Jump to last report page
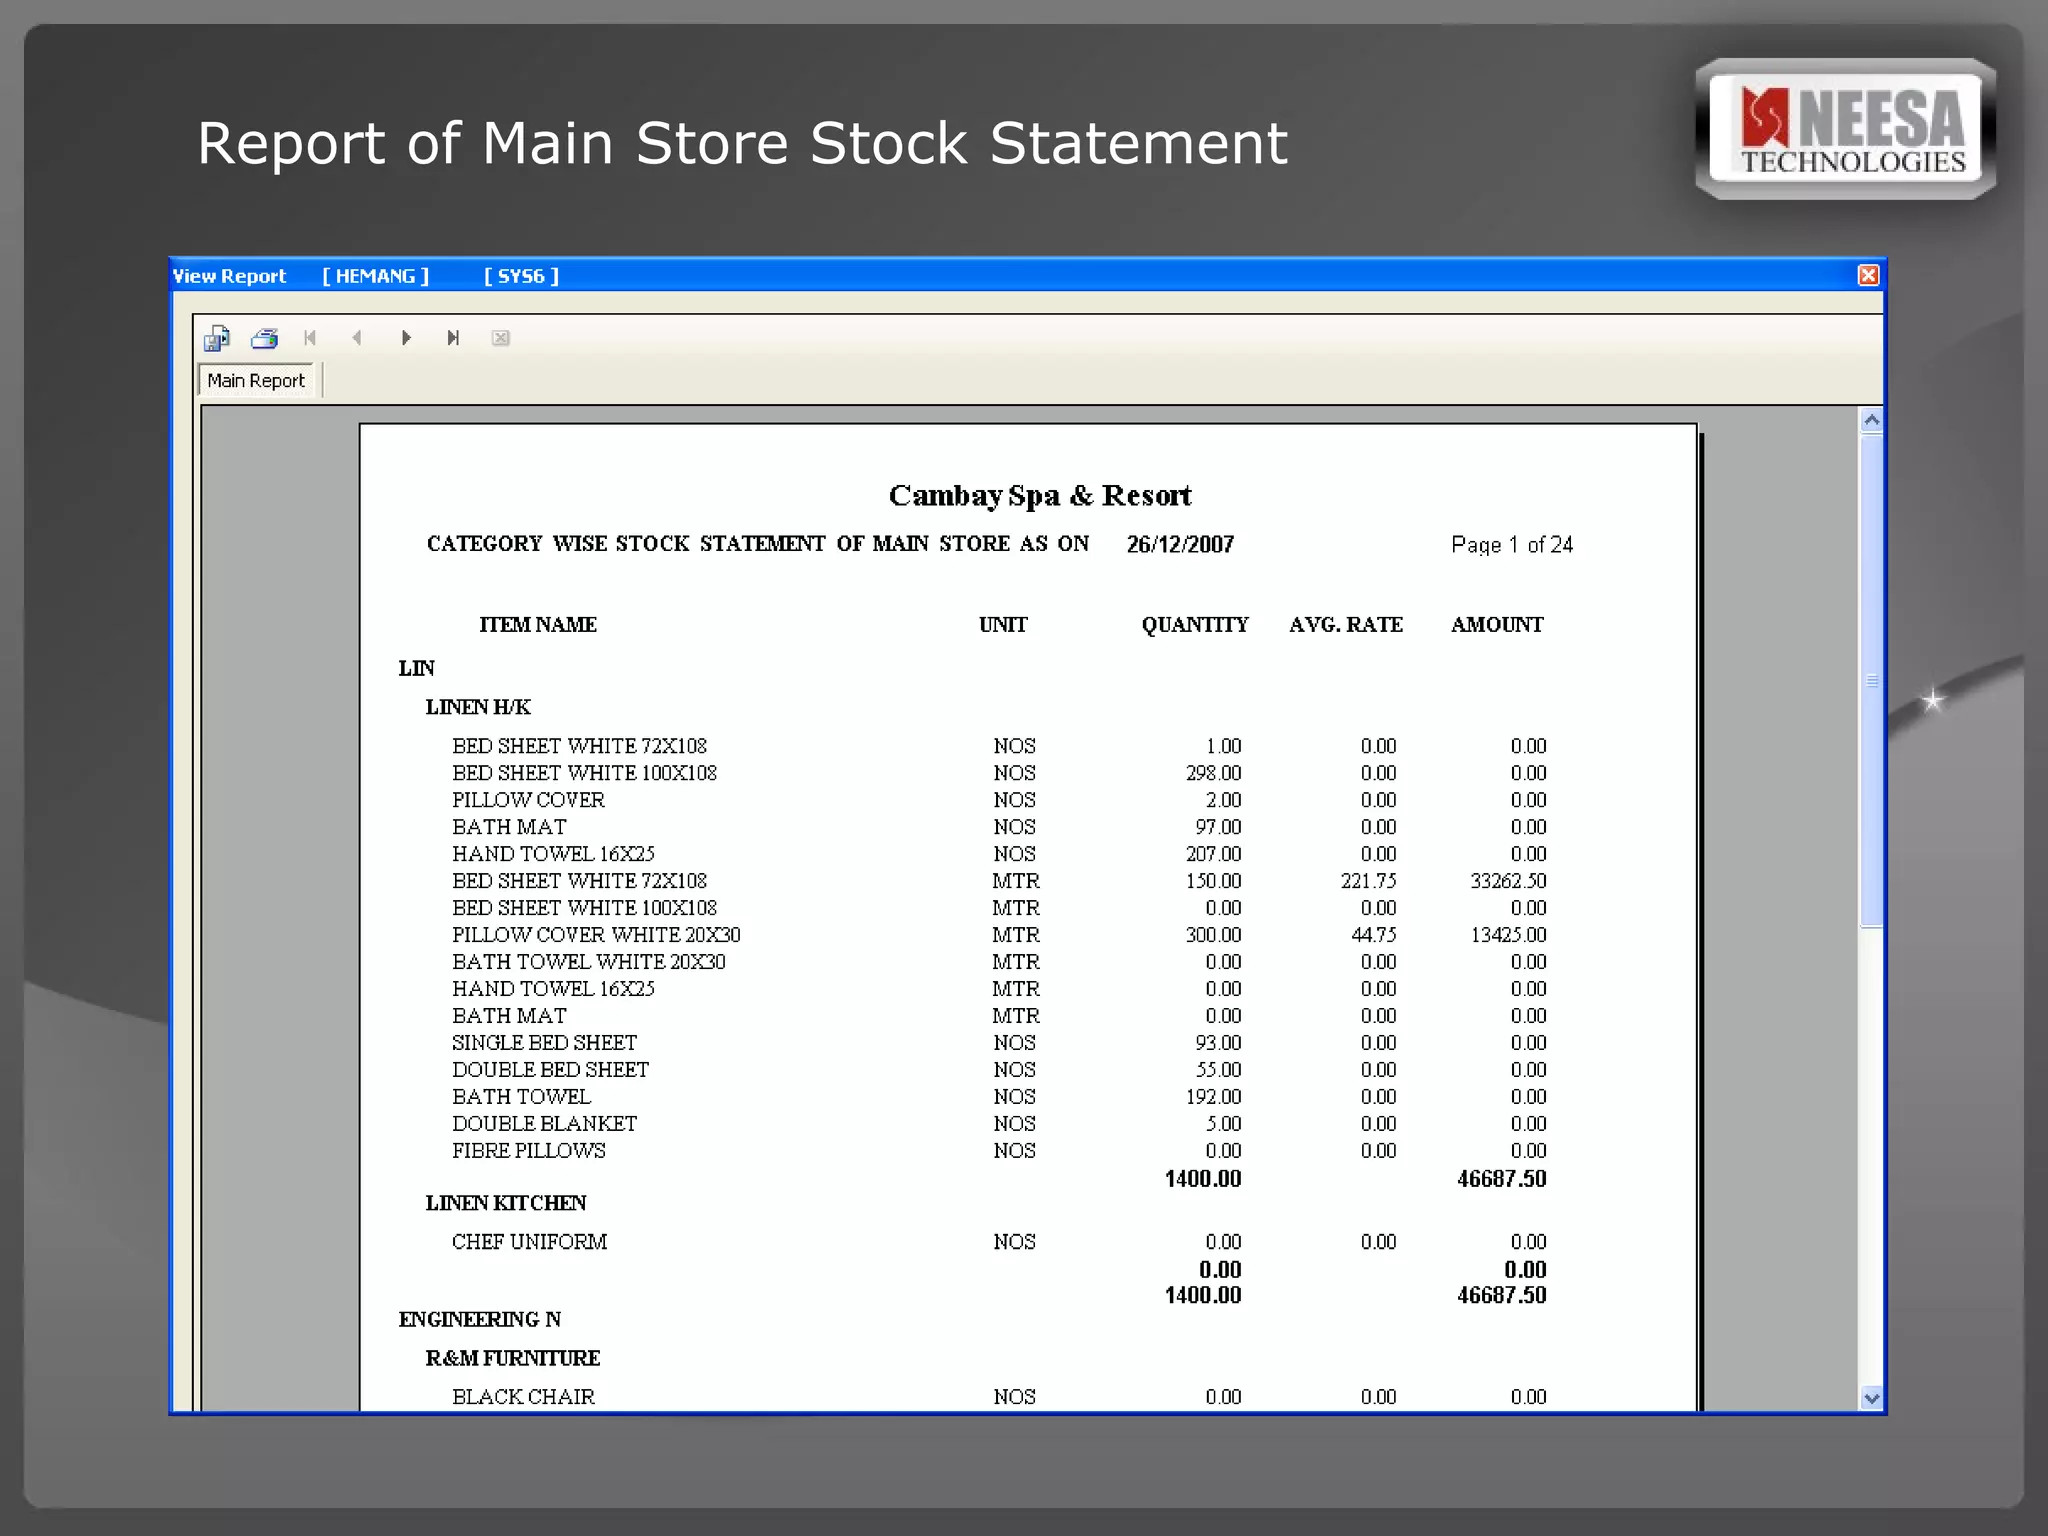Viewport: 2048px width, 1536px height. pos(453,338)
